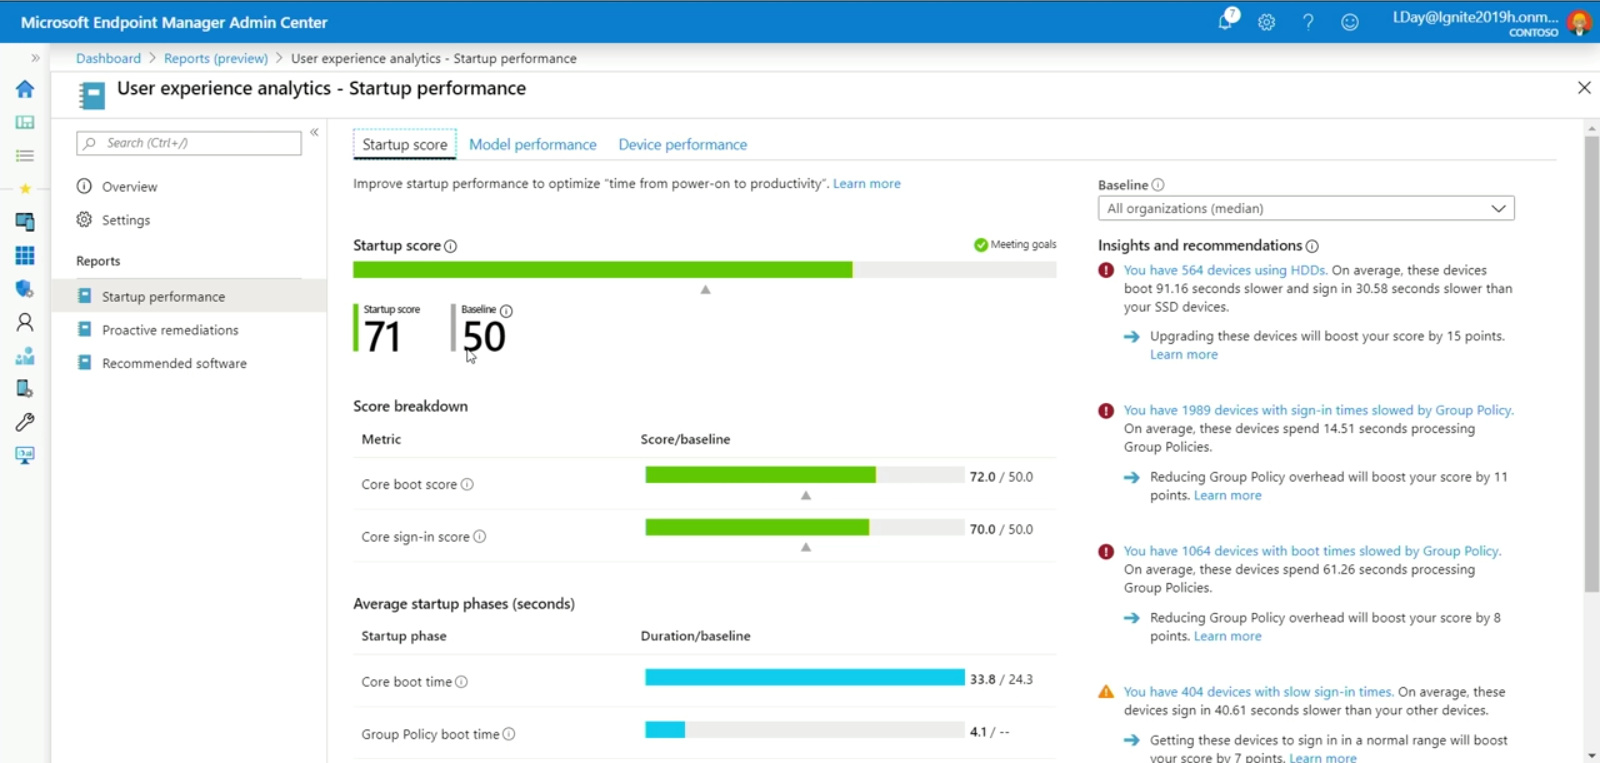
Task: Click the Core boot time blue bar
Action: pos(805,678)
